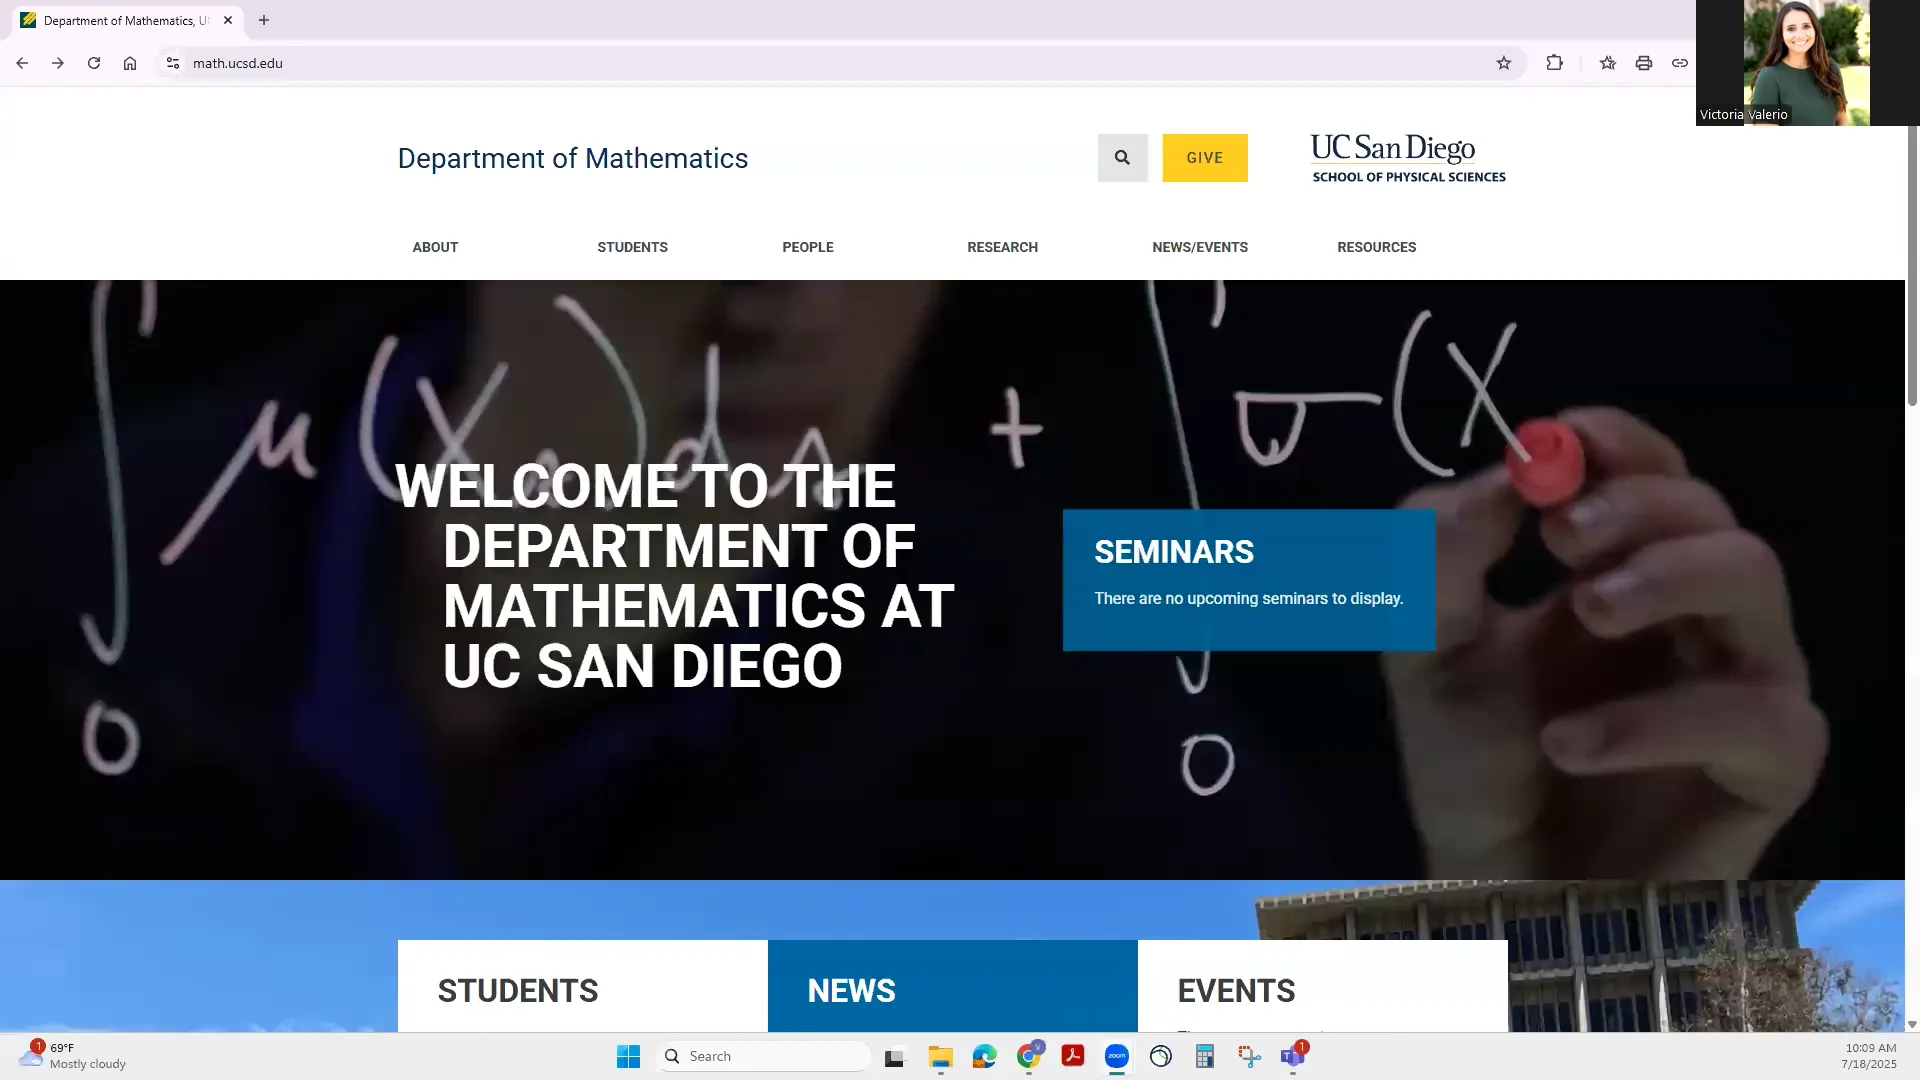Expand the RESEARCH navigation menu
The height and width of the screenshot is (1080, 1920).
pyautogui.click(x=1002, y=247)
